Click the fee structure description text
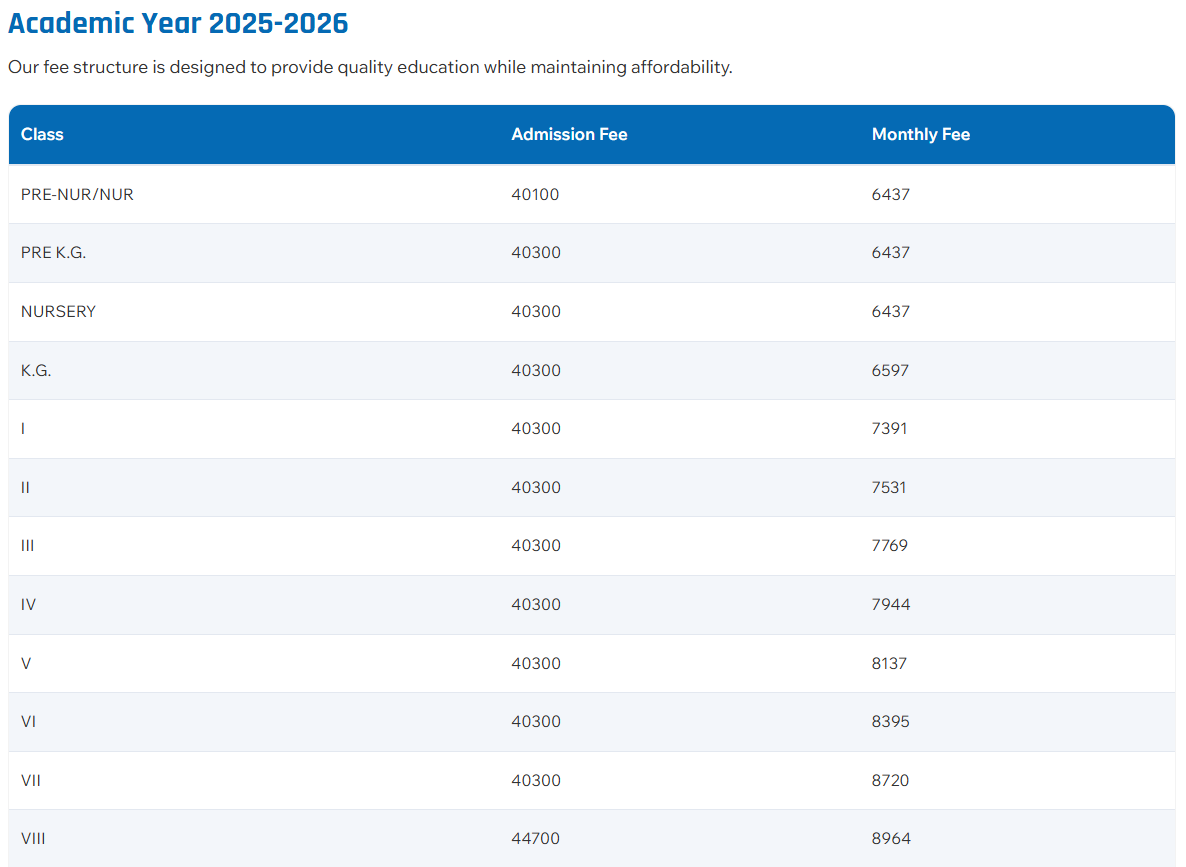This screenshot has height=867, width=1186. (370, 67)
